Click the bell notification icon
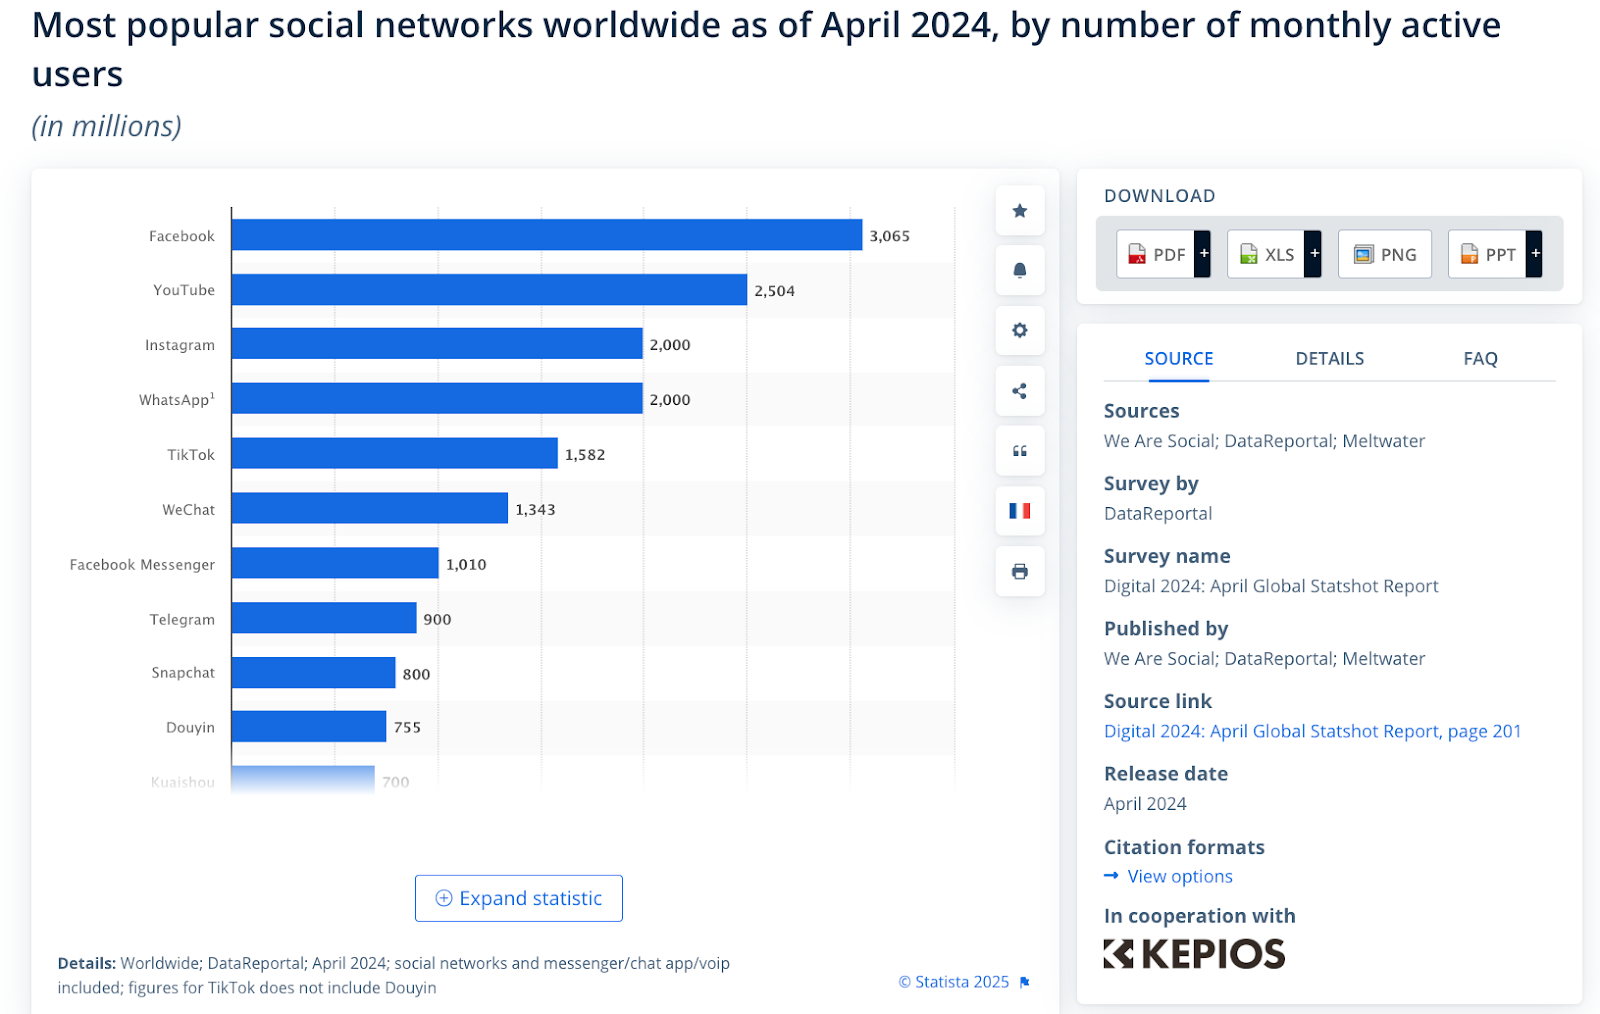 1019,271
